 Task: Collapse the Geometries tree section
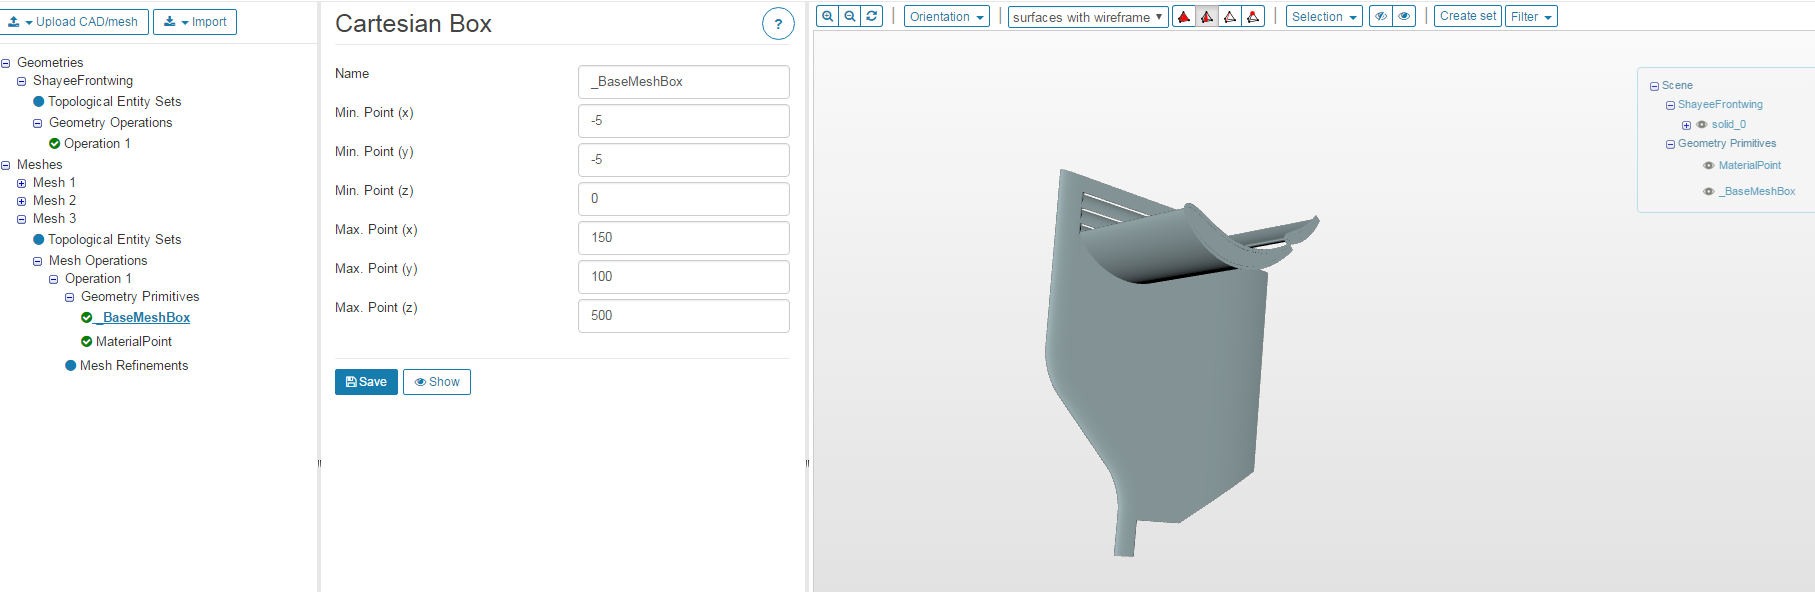click(x=6, y=63)
